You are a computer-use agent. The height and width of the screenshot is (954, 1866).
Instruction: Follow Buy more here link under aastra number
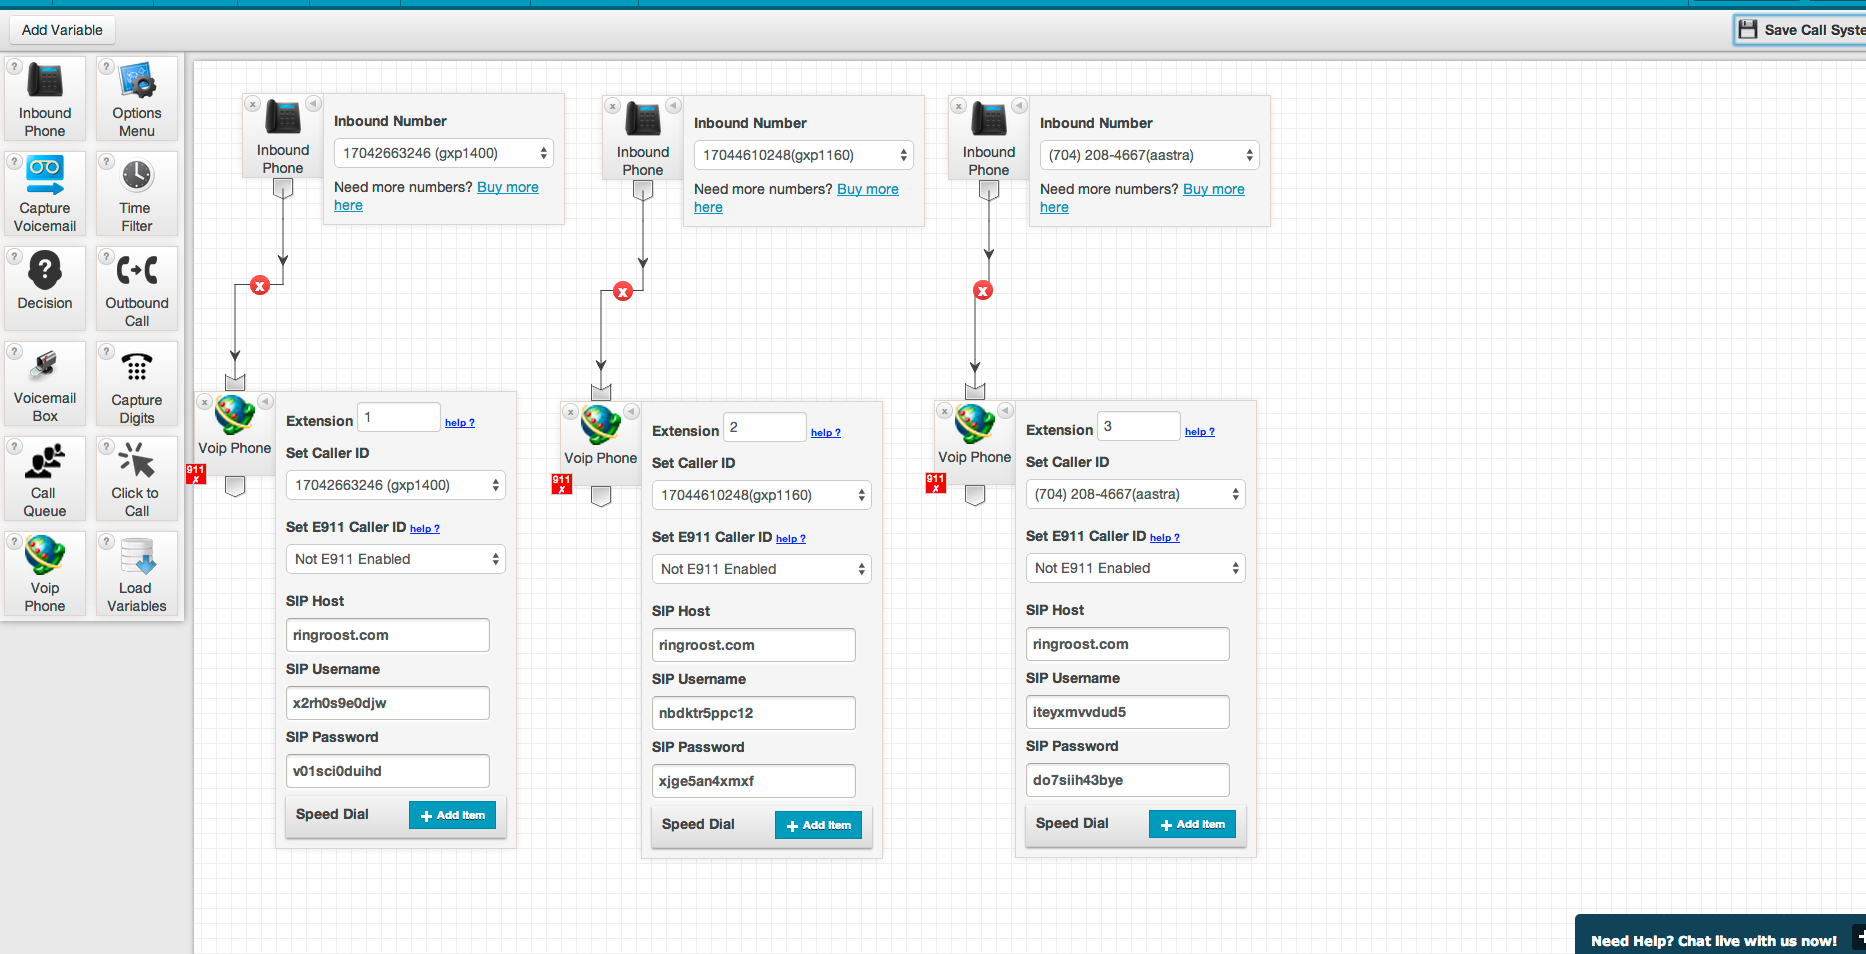[1214, 189]
